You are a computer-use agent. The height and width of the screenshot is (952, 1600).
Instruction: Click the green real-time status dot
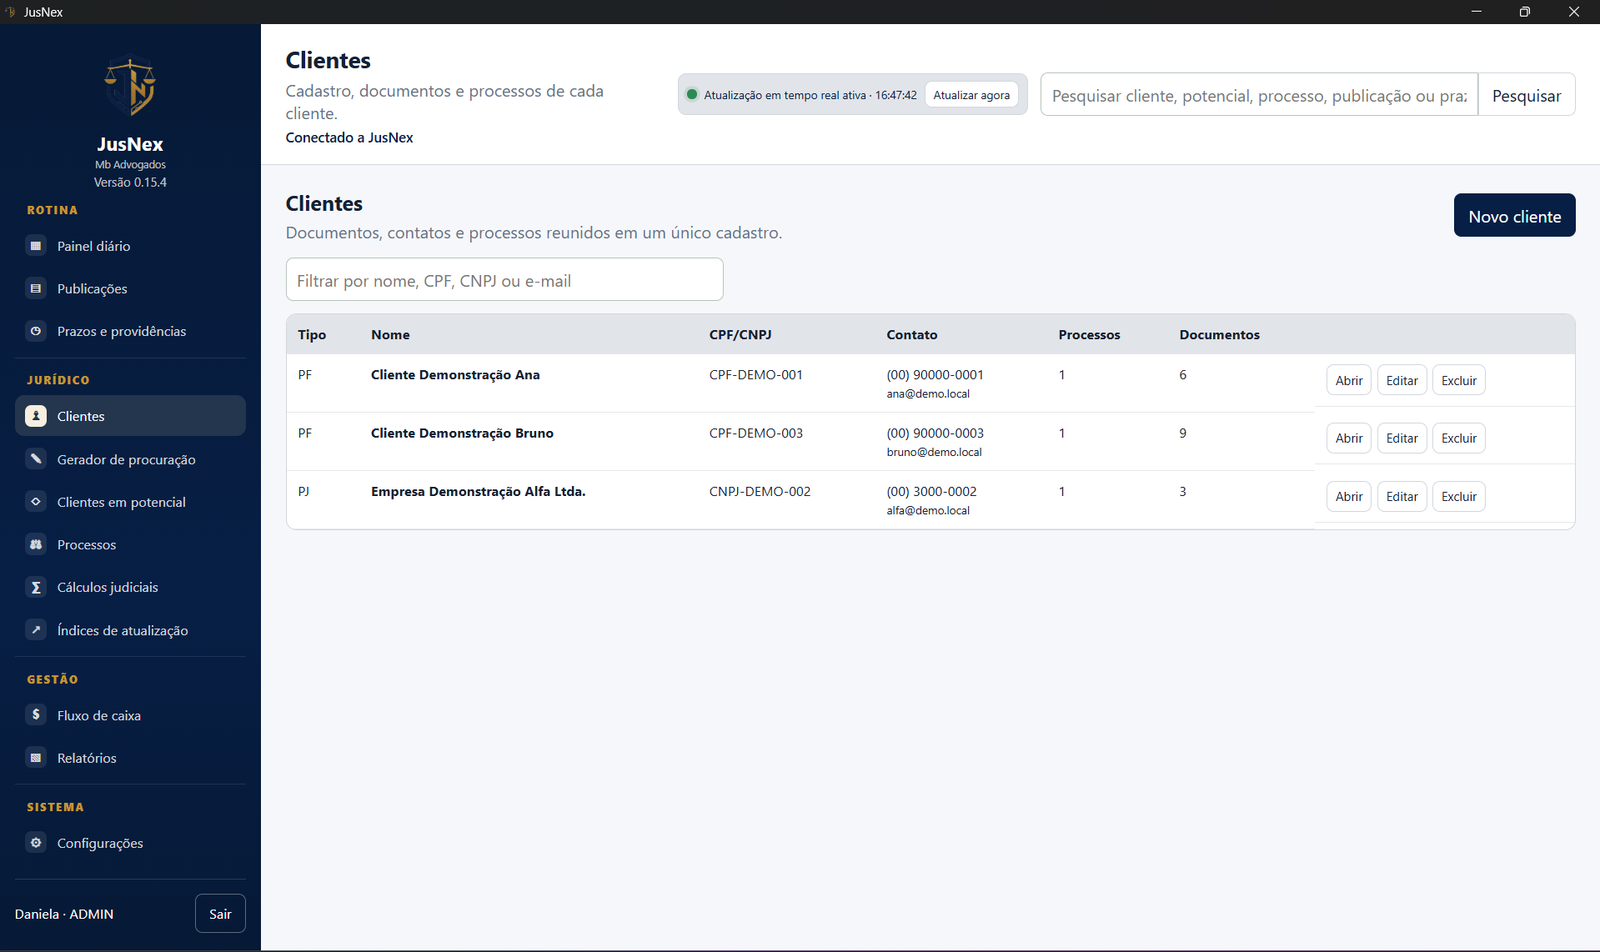691,95
